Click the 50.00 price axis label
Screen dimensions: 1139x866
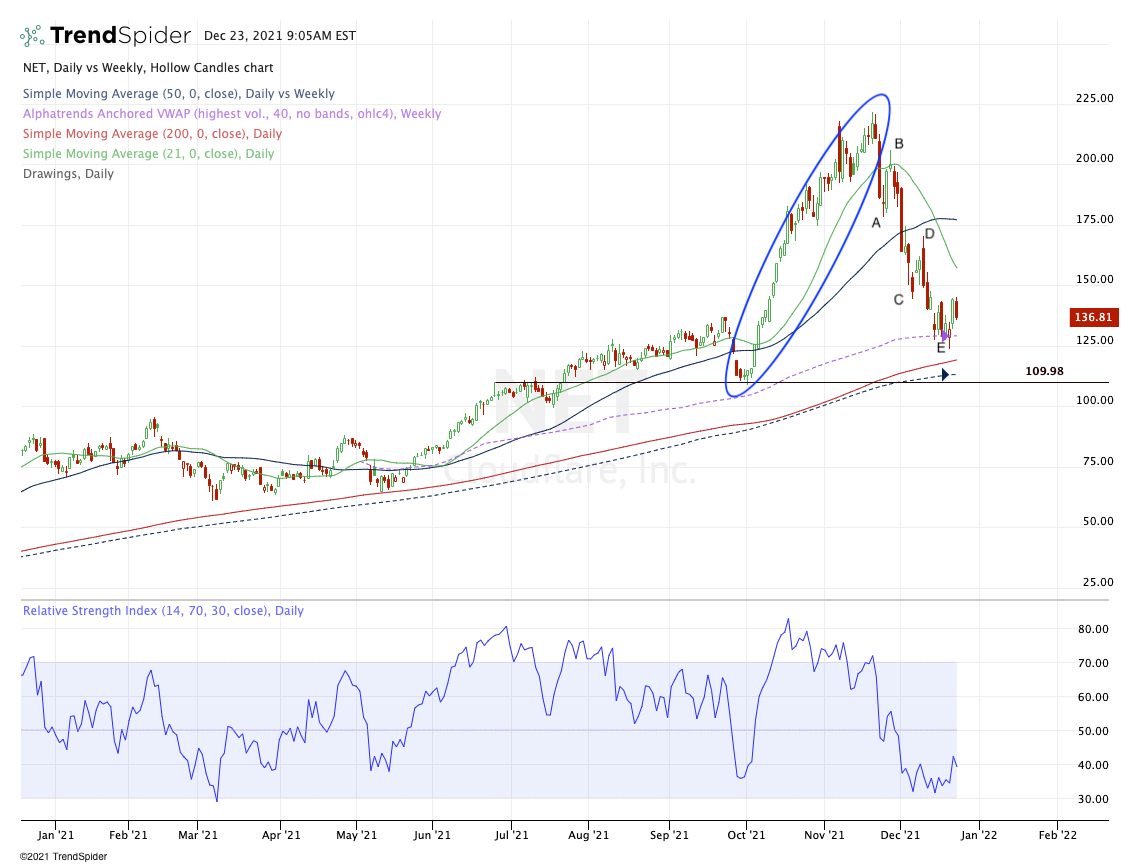pos(1098,521)
